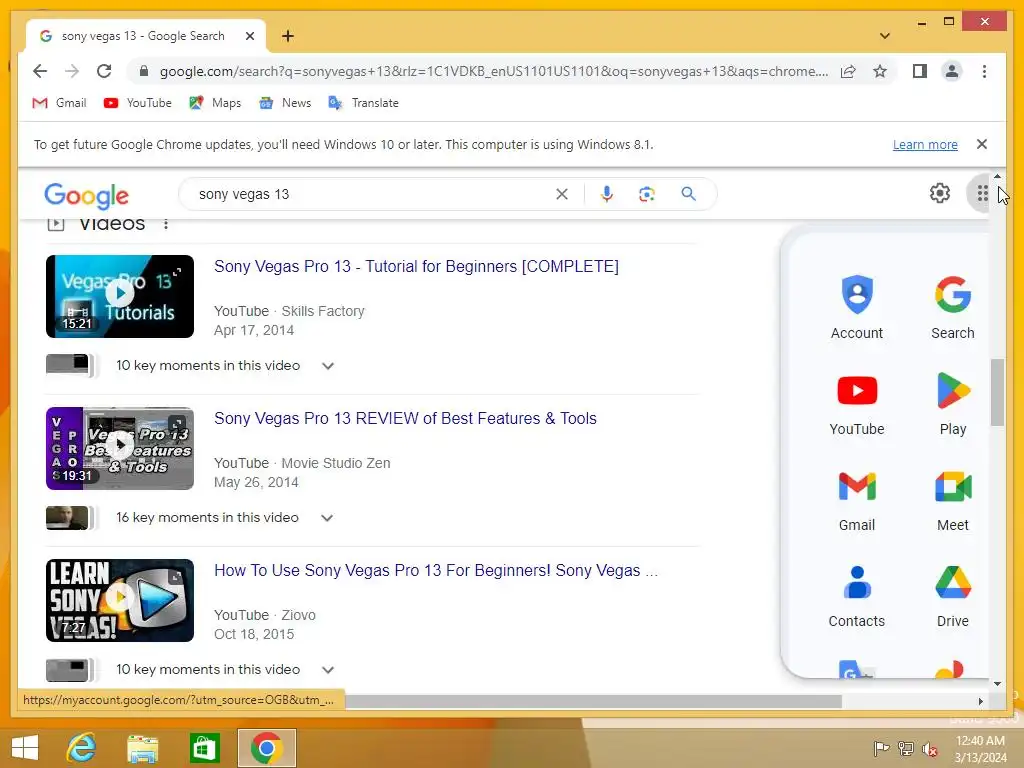Open the Windows Start button

click(25, 748)
